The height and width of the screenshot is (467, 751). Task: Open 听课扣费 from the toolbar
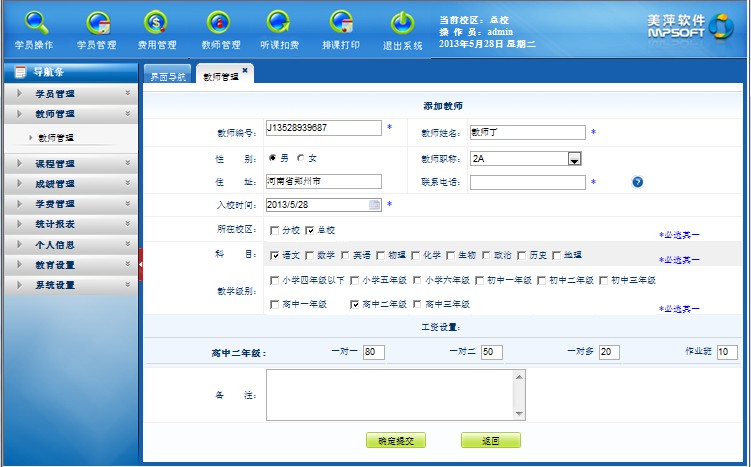[281, 29]
